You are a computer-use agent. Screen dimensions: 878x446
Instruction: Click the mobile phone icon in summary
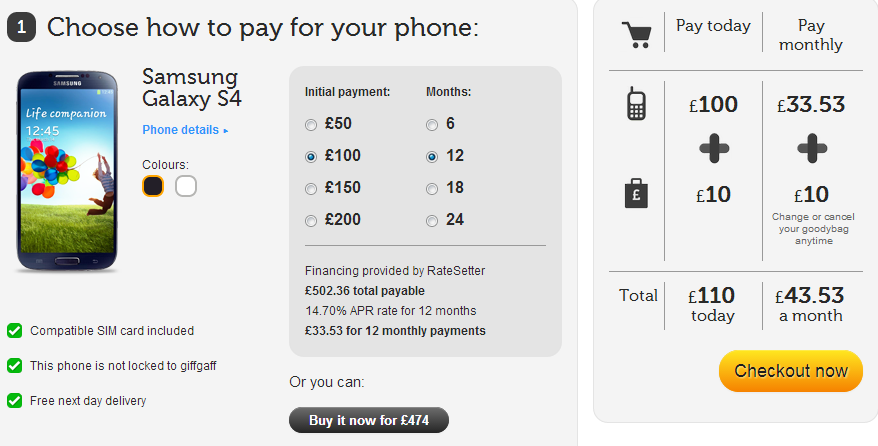tap(636, 104)
